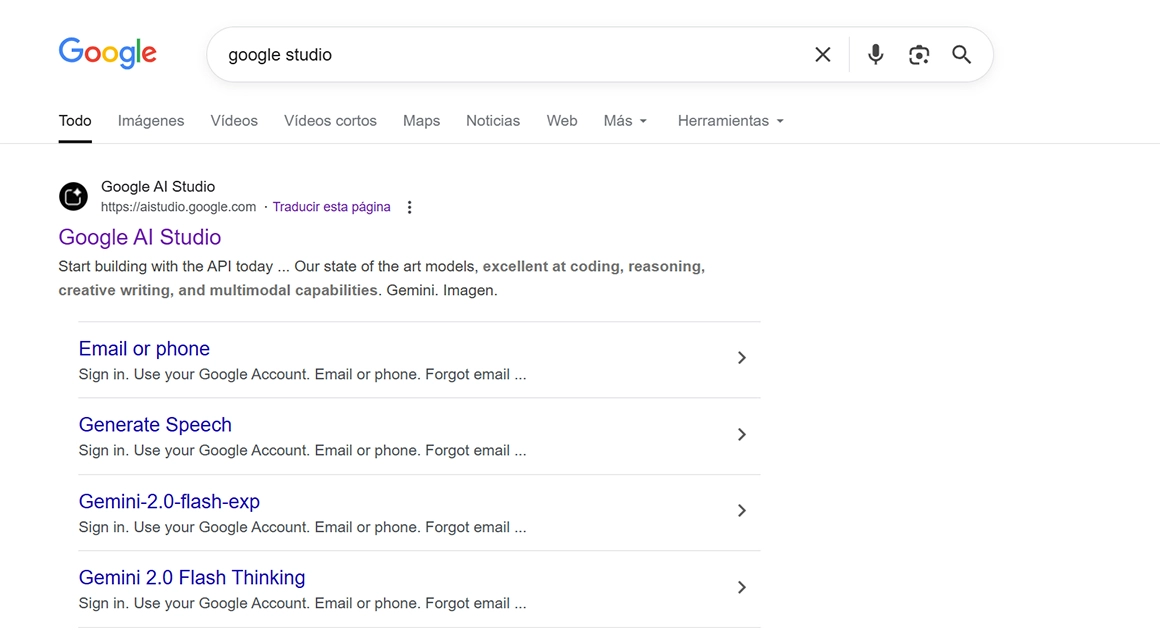The height and width of the screenshot is (630, 1160).
Task: Open the Email or phone sitelink
Action: (x=144, y=348)
